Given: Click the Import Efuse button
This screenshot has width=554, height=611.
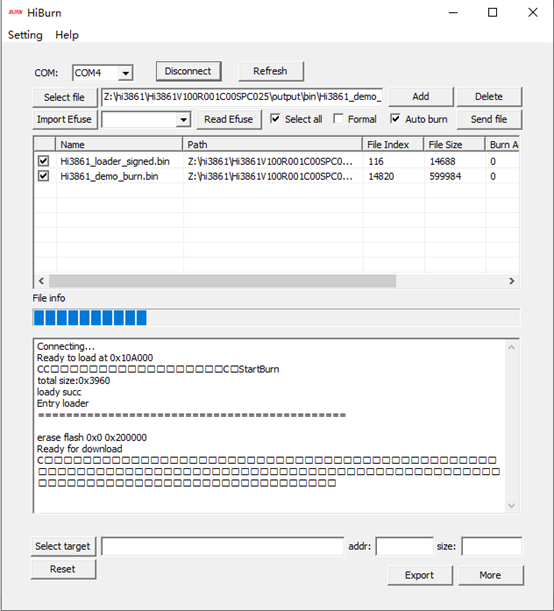Looking at the screenshot, I should click(64, 119).
